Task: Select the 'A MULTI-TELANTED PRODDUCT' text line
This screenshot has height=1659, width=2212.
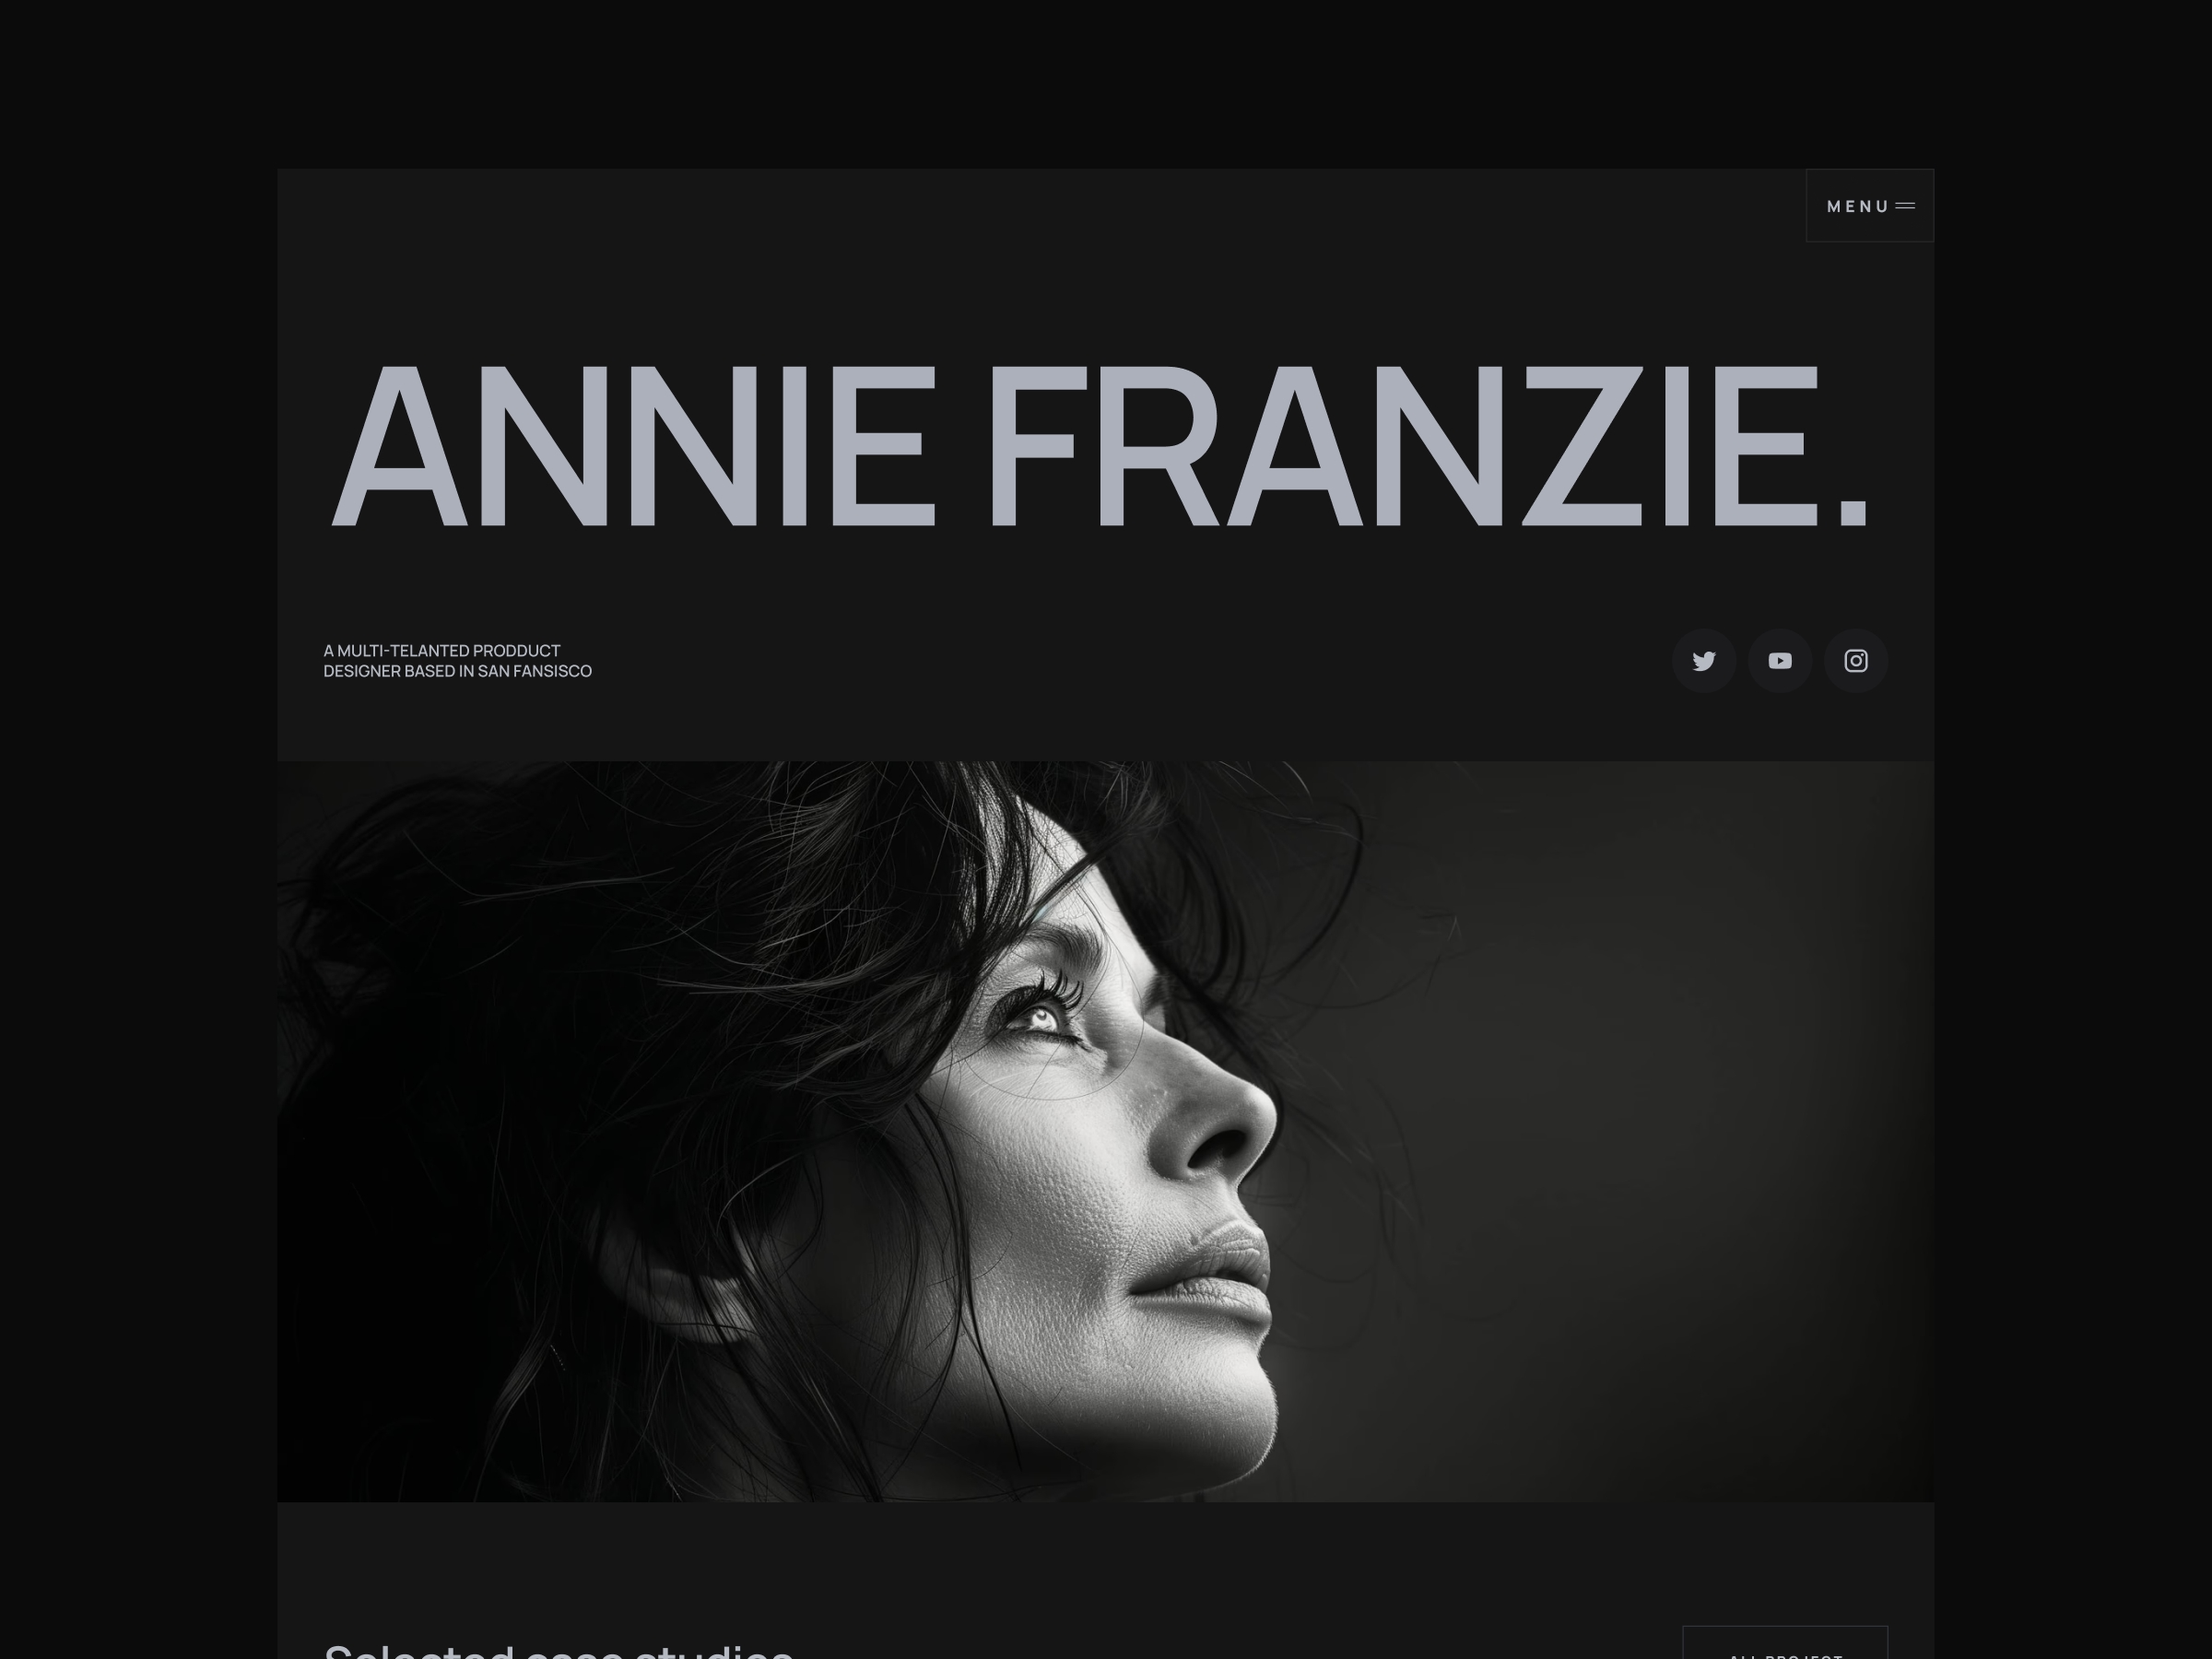Action: (x=442, y=650)
